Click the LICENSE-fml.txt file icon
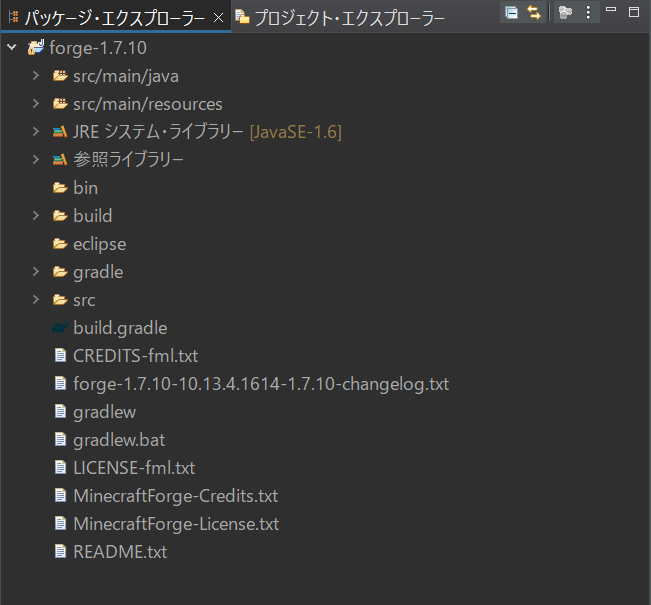Image resolution: width=651 pixels, height=605 pixels. pos(61,468)
